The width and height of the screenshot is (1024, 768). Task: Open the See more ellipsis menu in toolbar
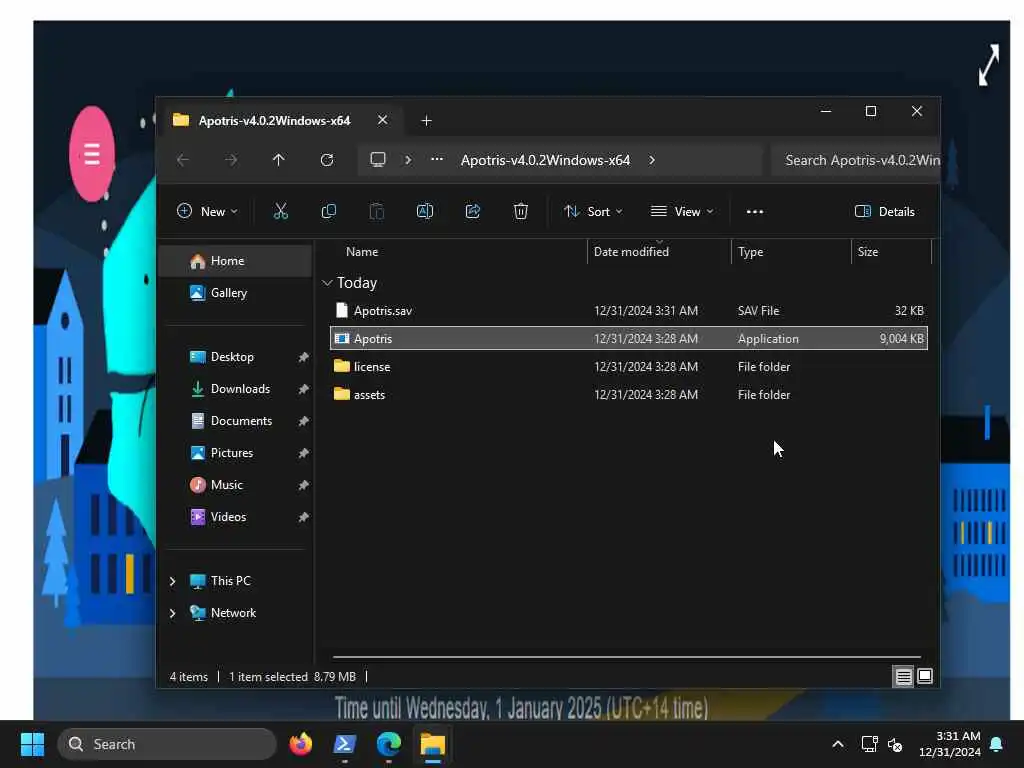[x=755, y=212]
